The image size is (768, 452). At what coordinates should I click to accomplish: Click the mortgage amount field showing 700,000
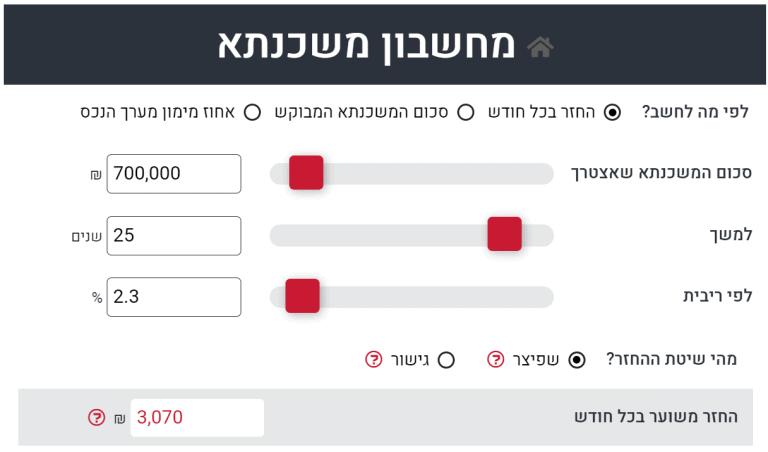click(x=174, y=174)
